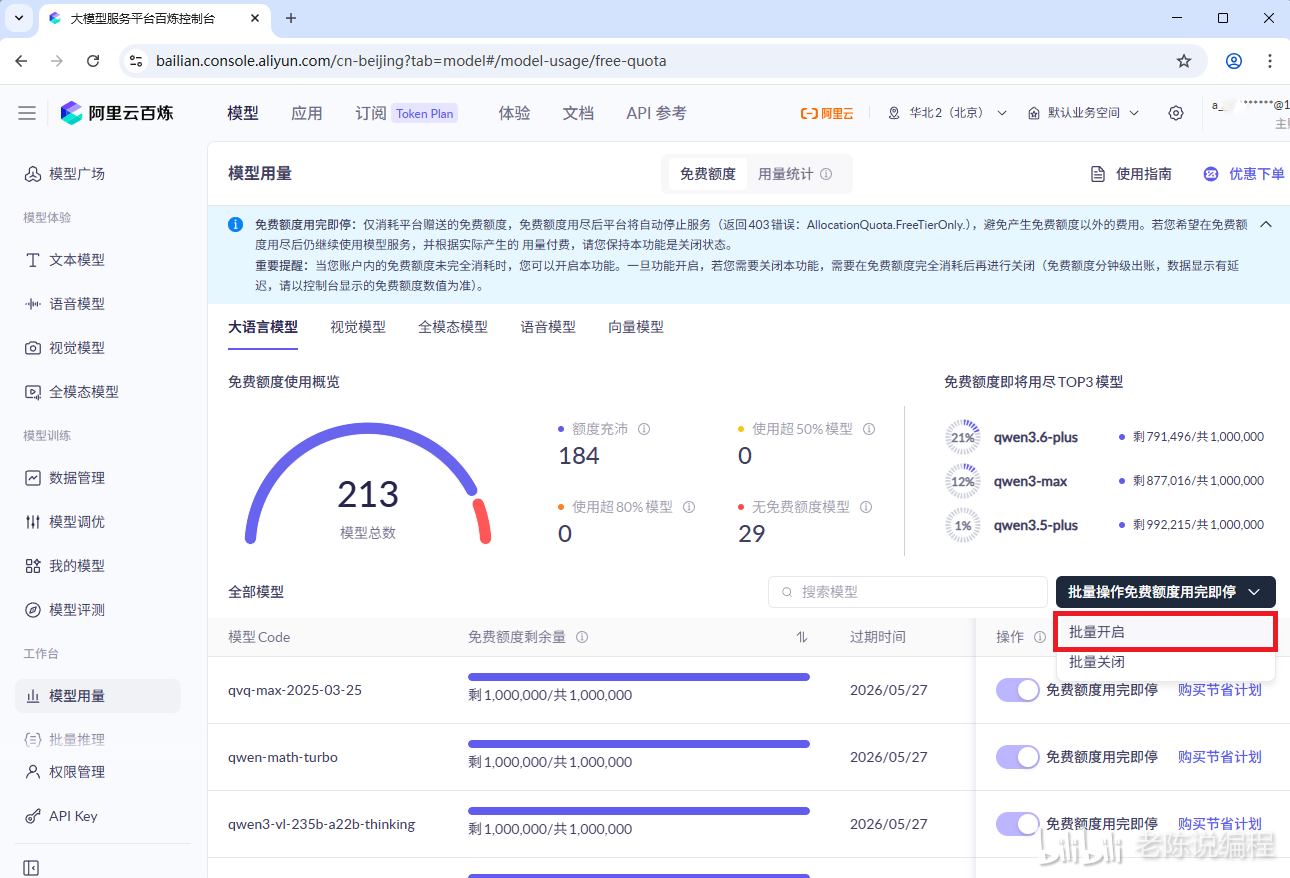
Task: Open the hamburger navigation menu
Action: [27, 113]
